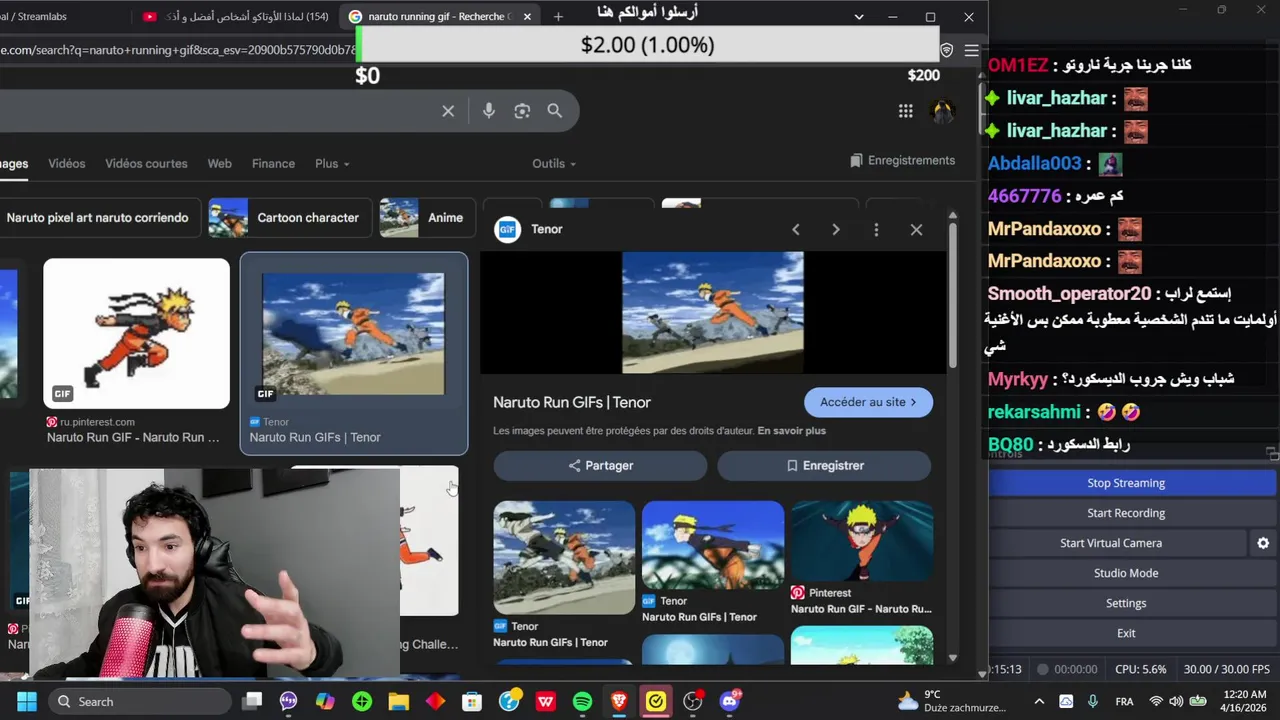
Task: Open Windows Start menu
Action: (27, 701)
